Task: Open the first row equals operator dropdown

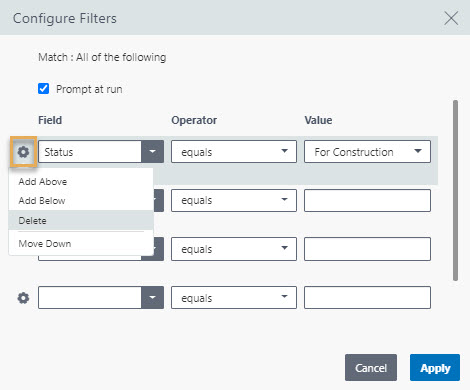Action: tap(234, 152)
